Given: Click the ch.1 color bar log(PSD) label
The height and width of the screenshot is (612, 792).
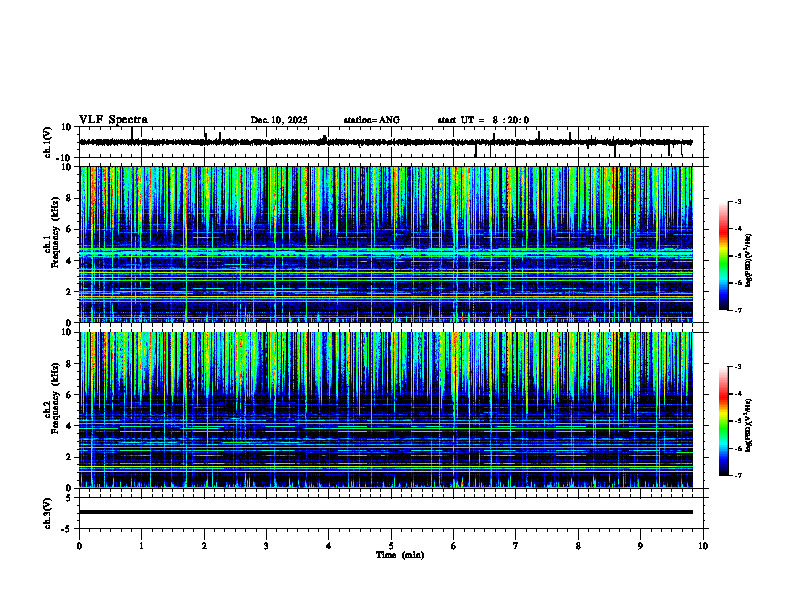Looking at the screenshot, I should (x=749, y=260).
